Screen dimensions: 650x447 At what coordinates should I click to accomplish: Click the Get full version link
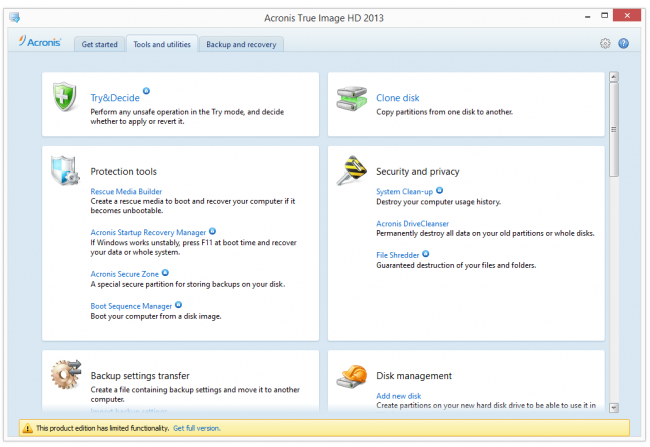pos(196,428)
